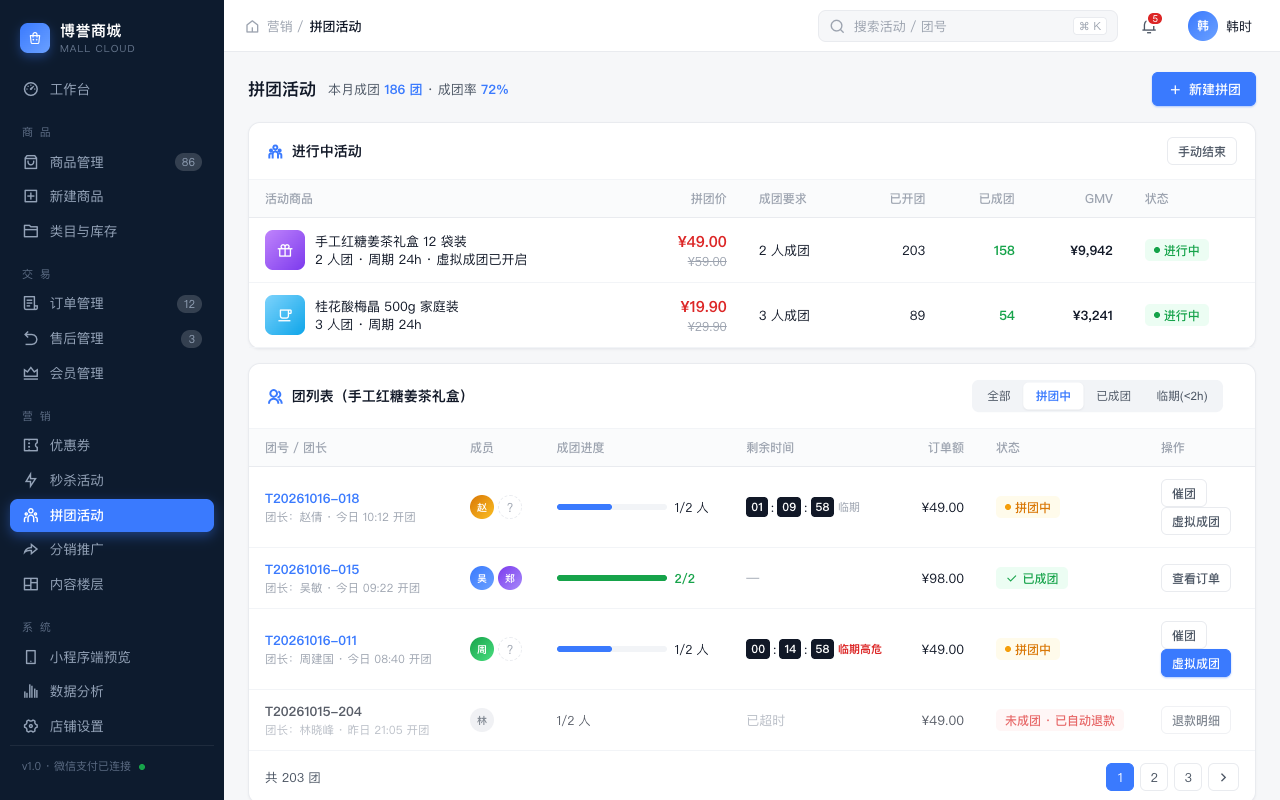Click the 秒杀活动 lightning icon
The width and height of the screenshot is (1280, 800).
click(31, 480)
